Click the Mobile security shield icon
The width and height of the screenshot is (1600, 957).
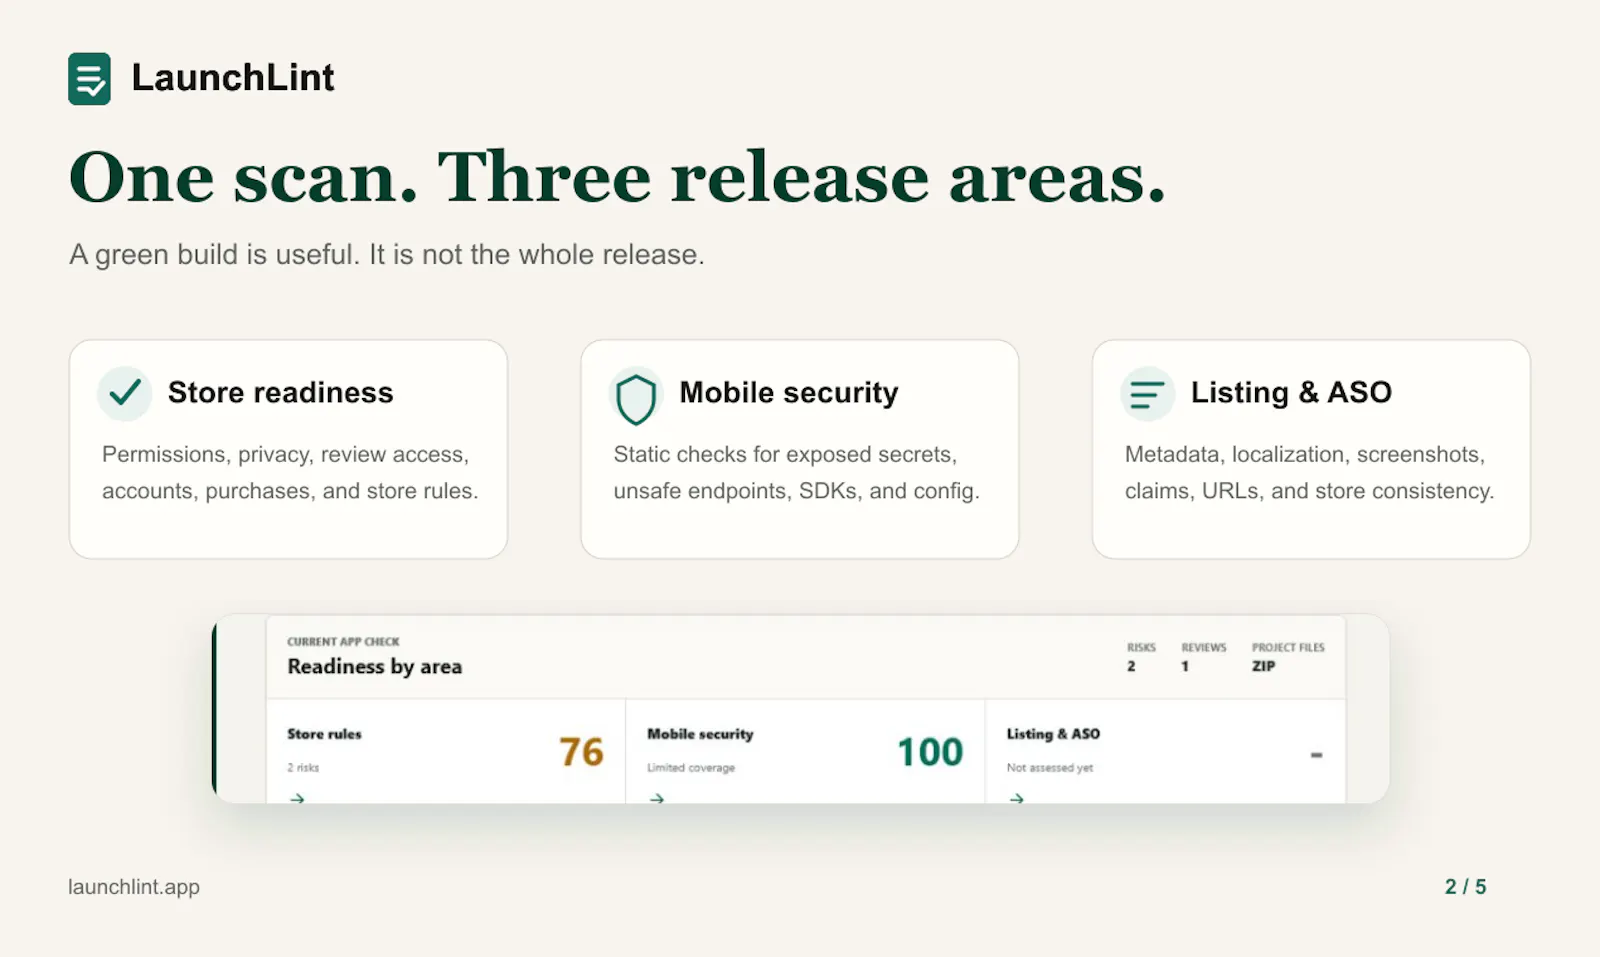tap(636, 397)
